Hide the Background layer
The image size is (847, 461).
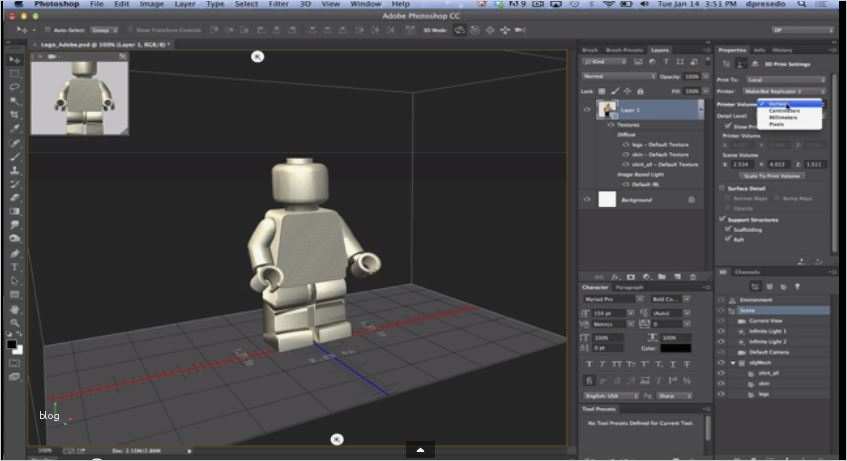(589, 200)
